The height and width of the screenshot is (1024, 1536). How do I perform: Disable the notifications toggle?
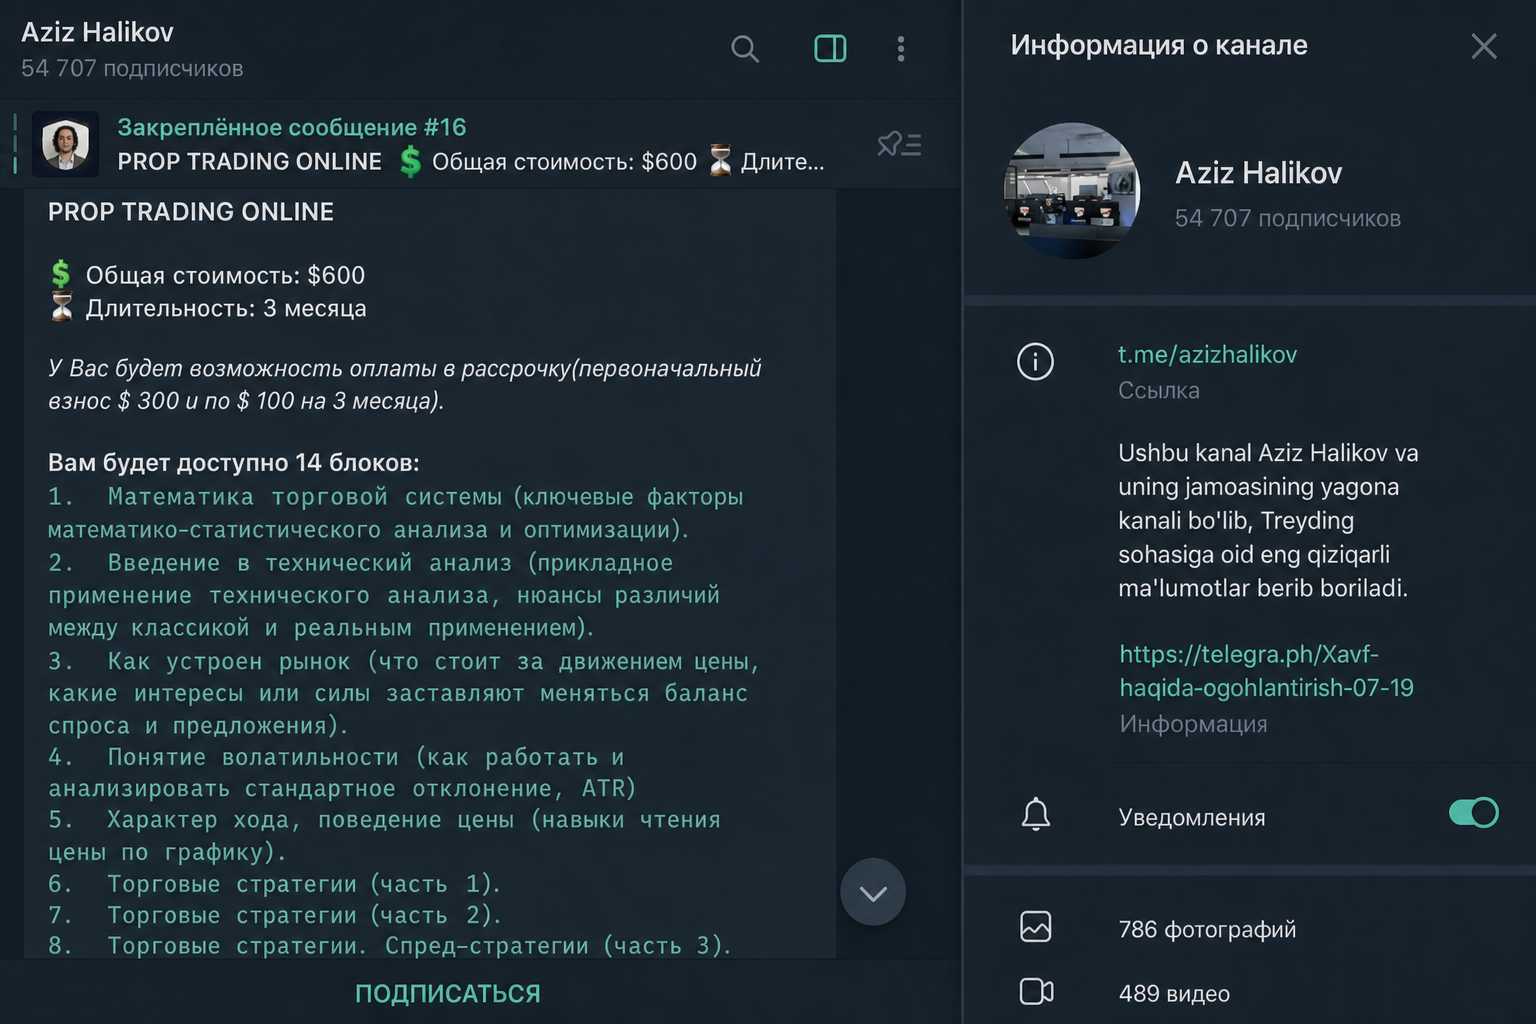coord(1474,813)
